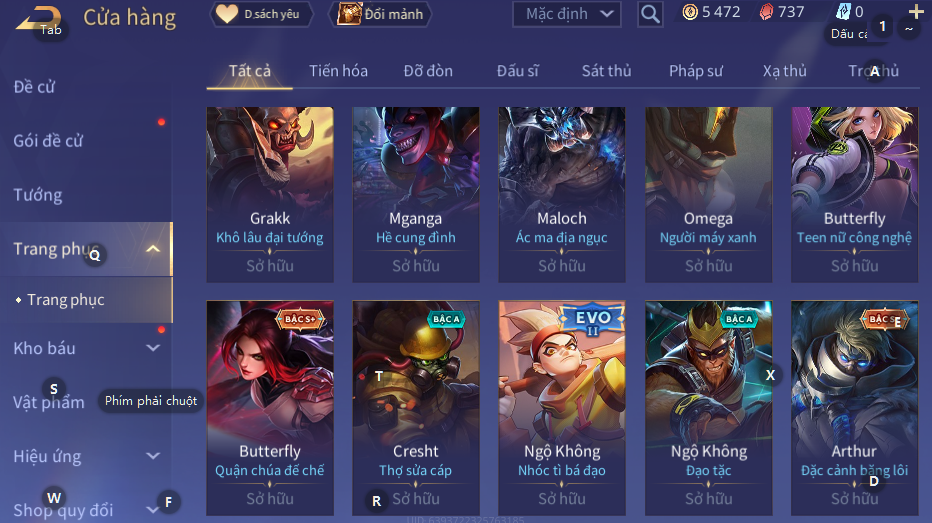The image size is (932, 523).
Task: Select the Pháp sư tab
Action: tap(695, 71)
